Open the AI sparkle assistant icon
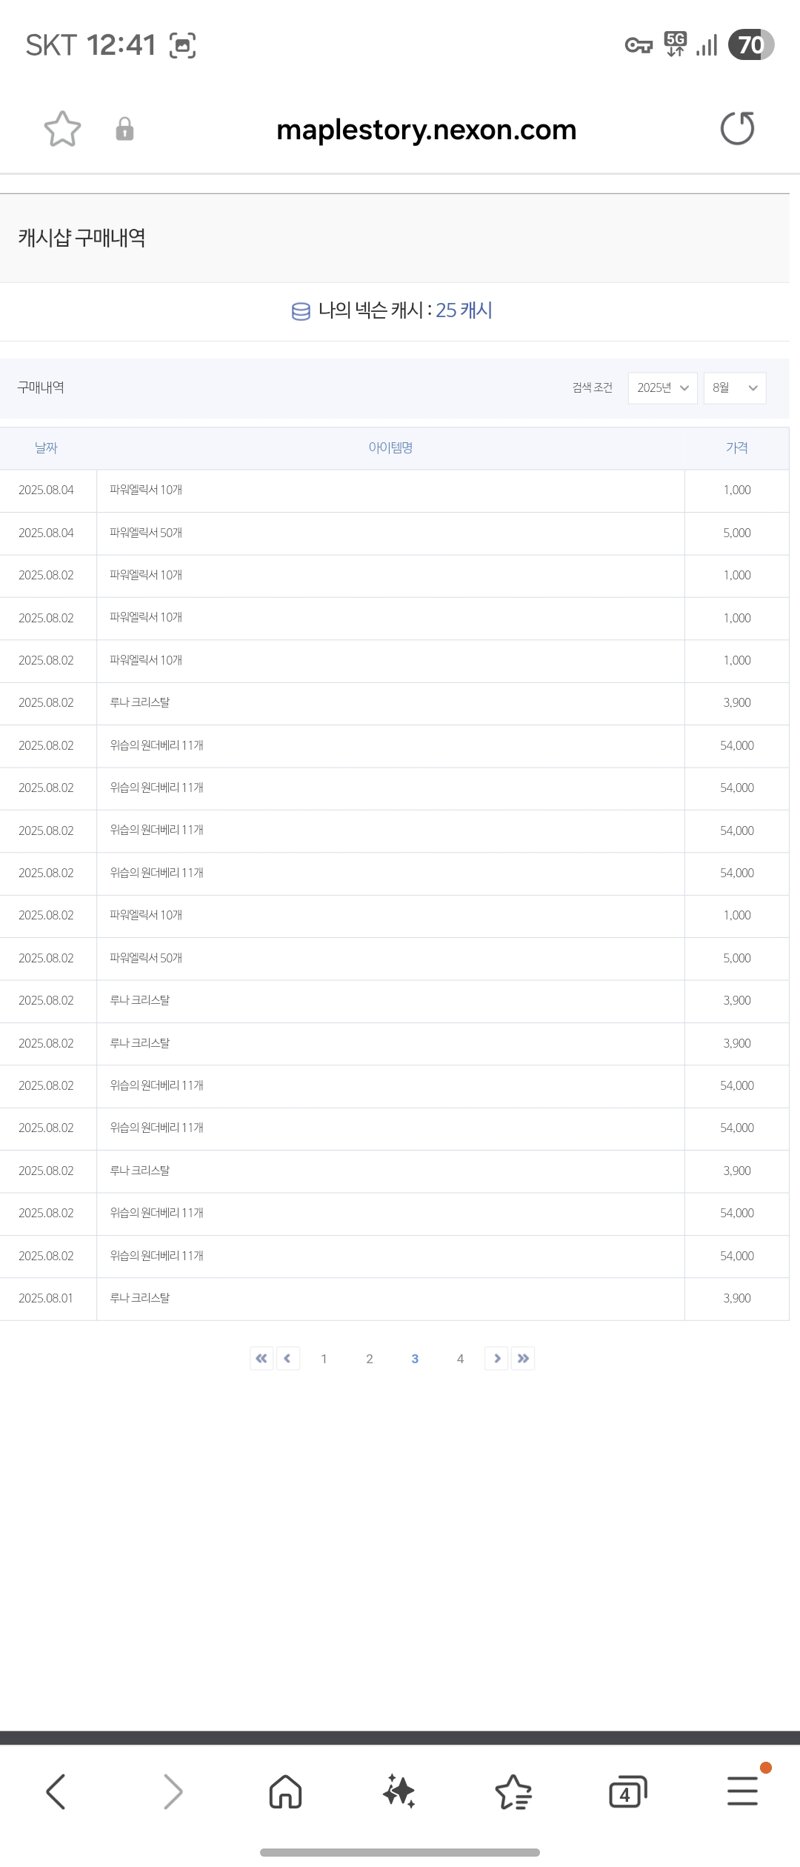 click(x=399, y=1791)
